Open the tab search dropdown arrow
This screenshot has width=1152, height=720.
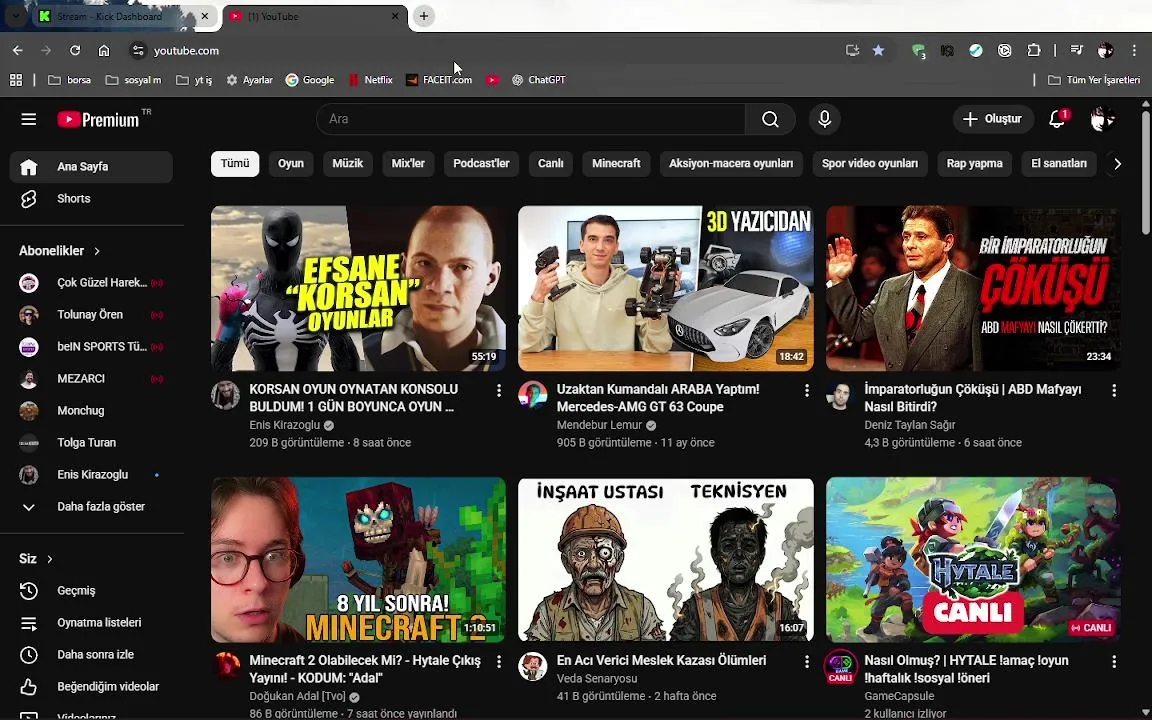[15, 16]
